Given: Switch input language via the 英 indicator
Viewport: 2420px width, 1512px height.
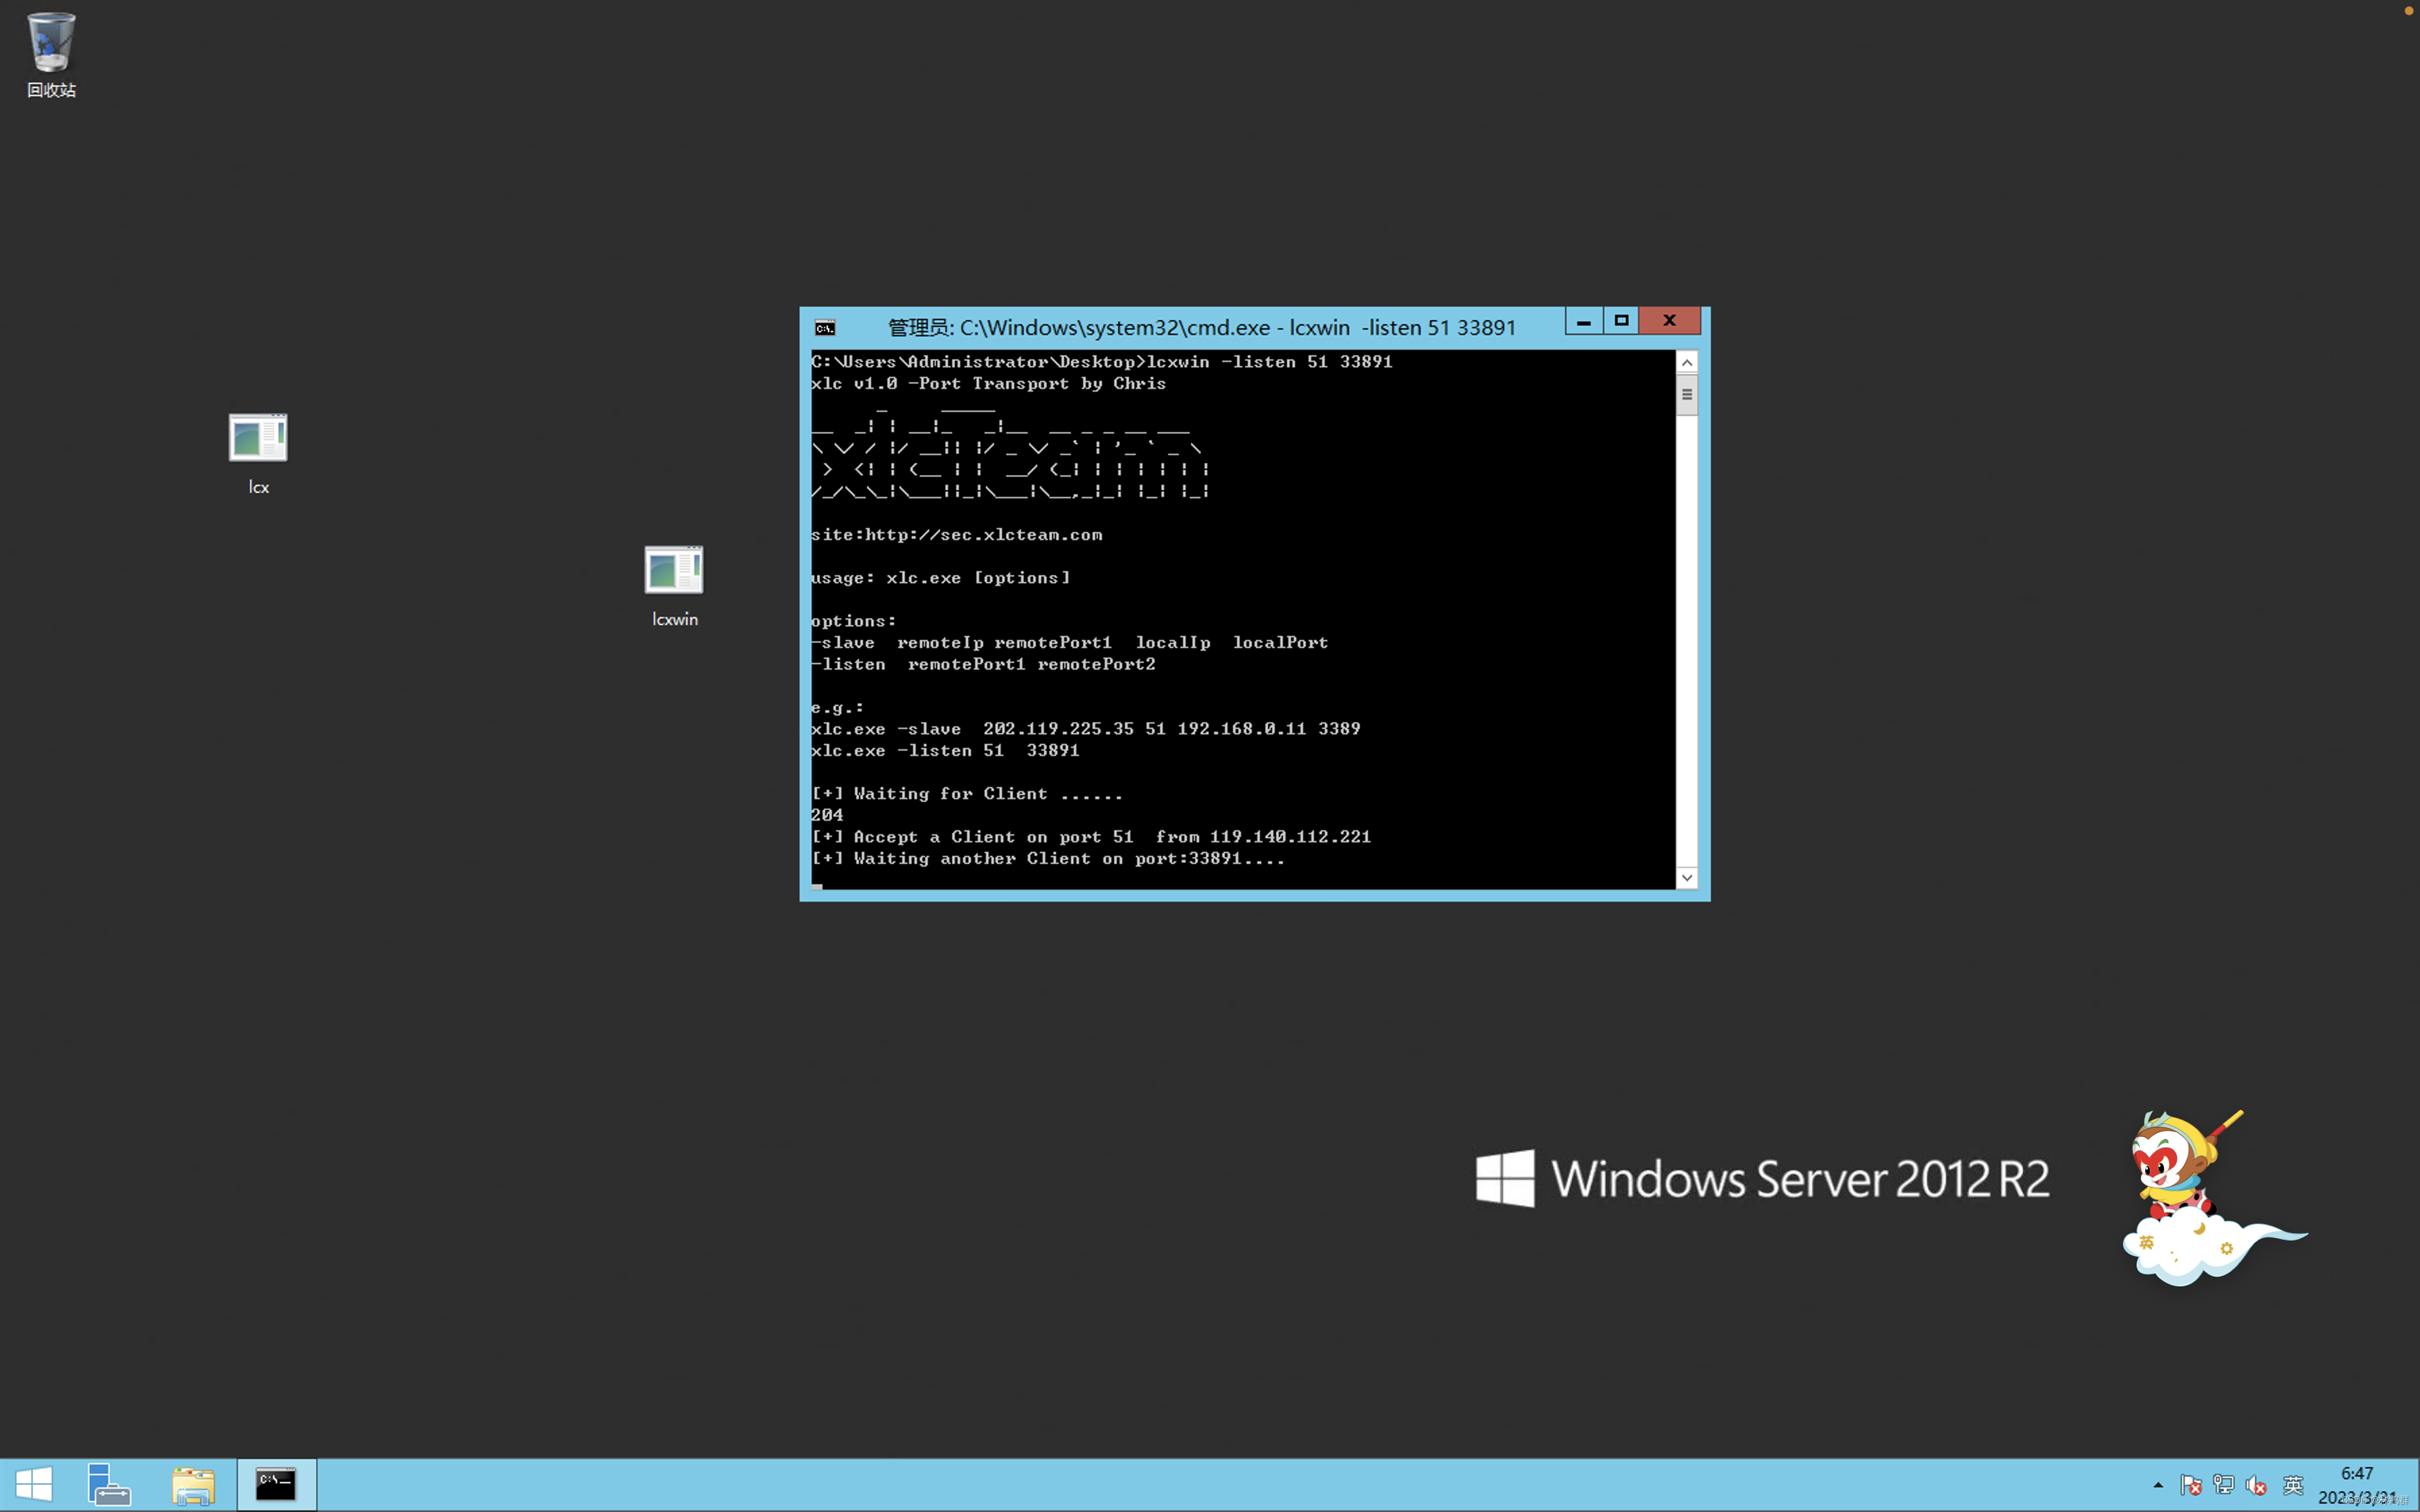Looking at the screenshot, I should (x=2293, y=1485).
